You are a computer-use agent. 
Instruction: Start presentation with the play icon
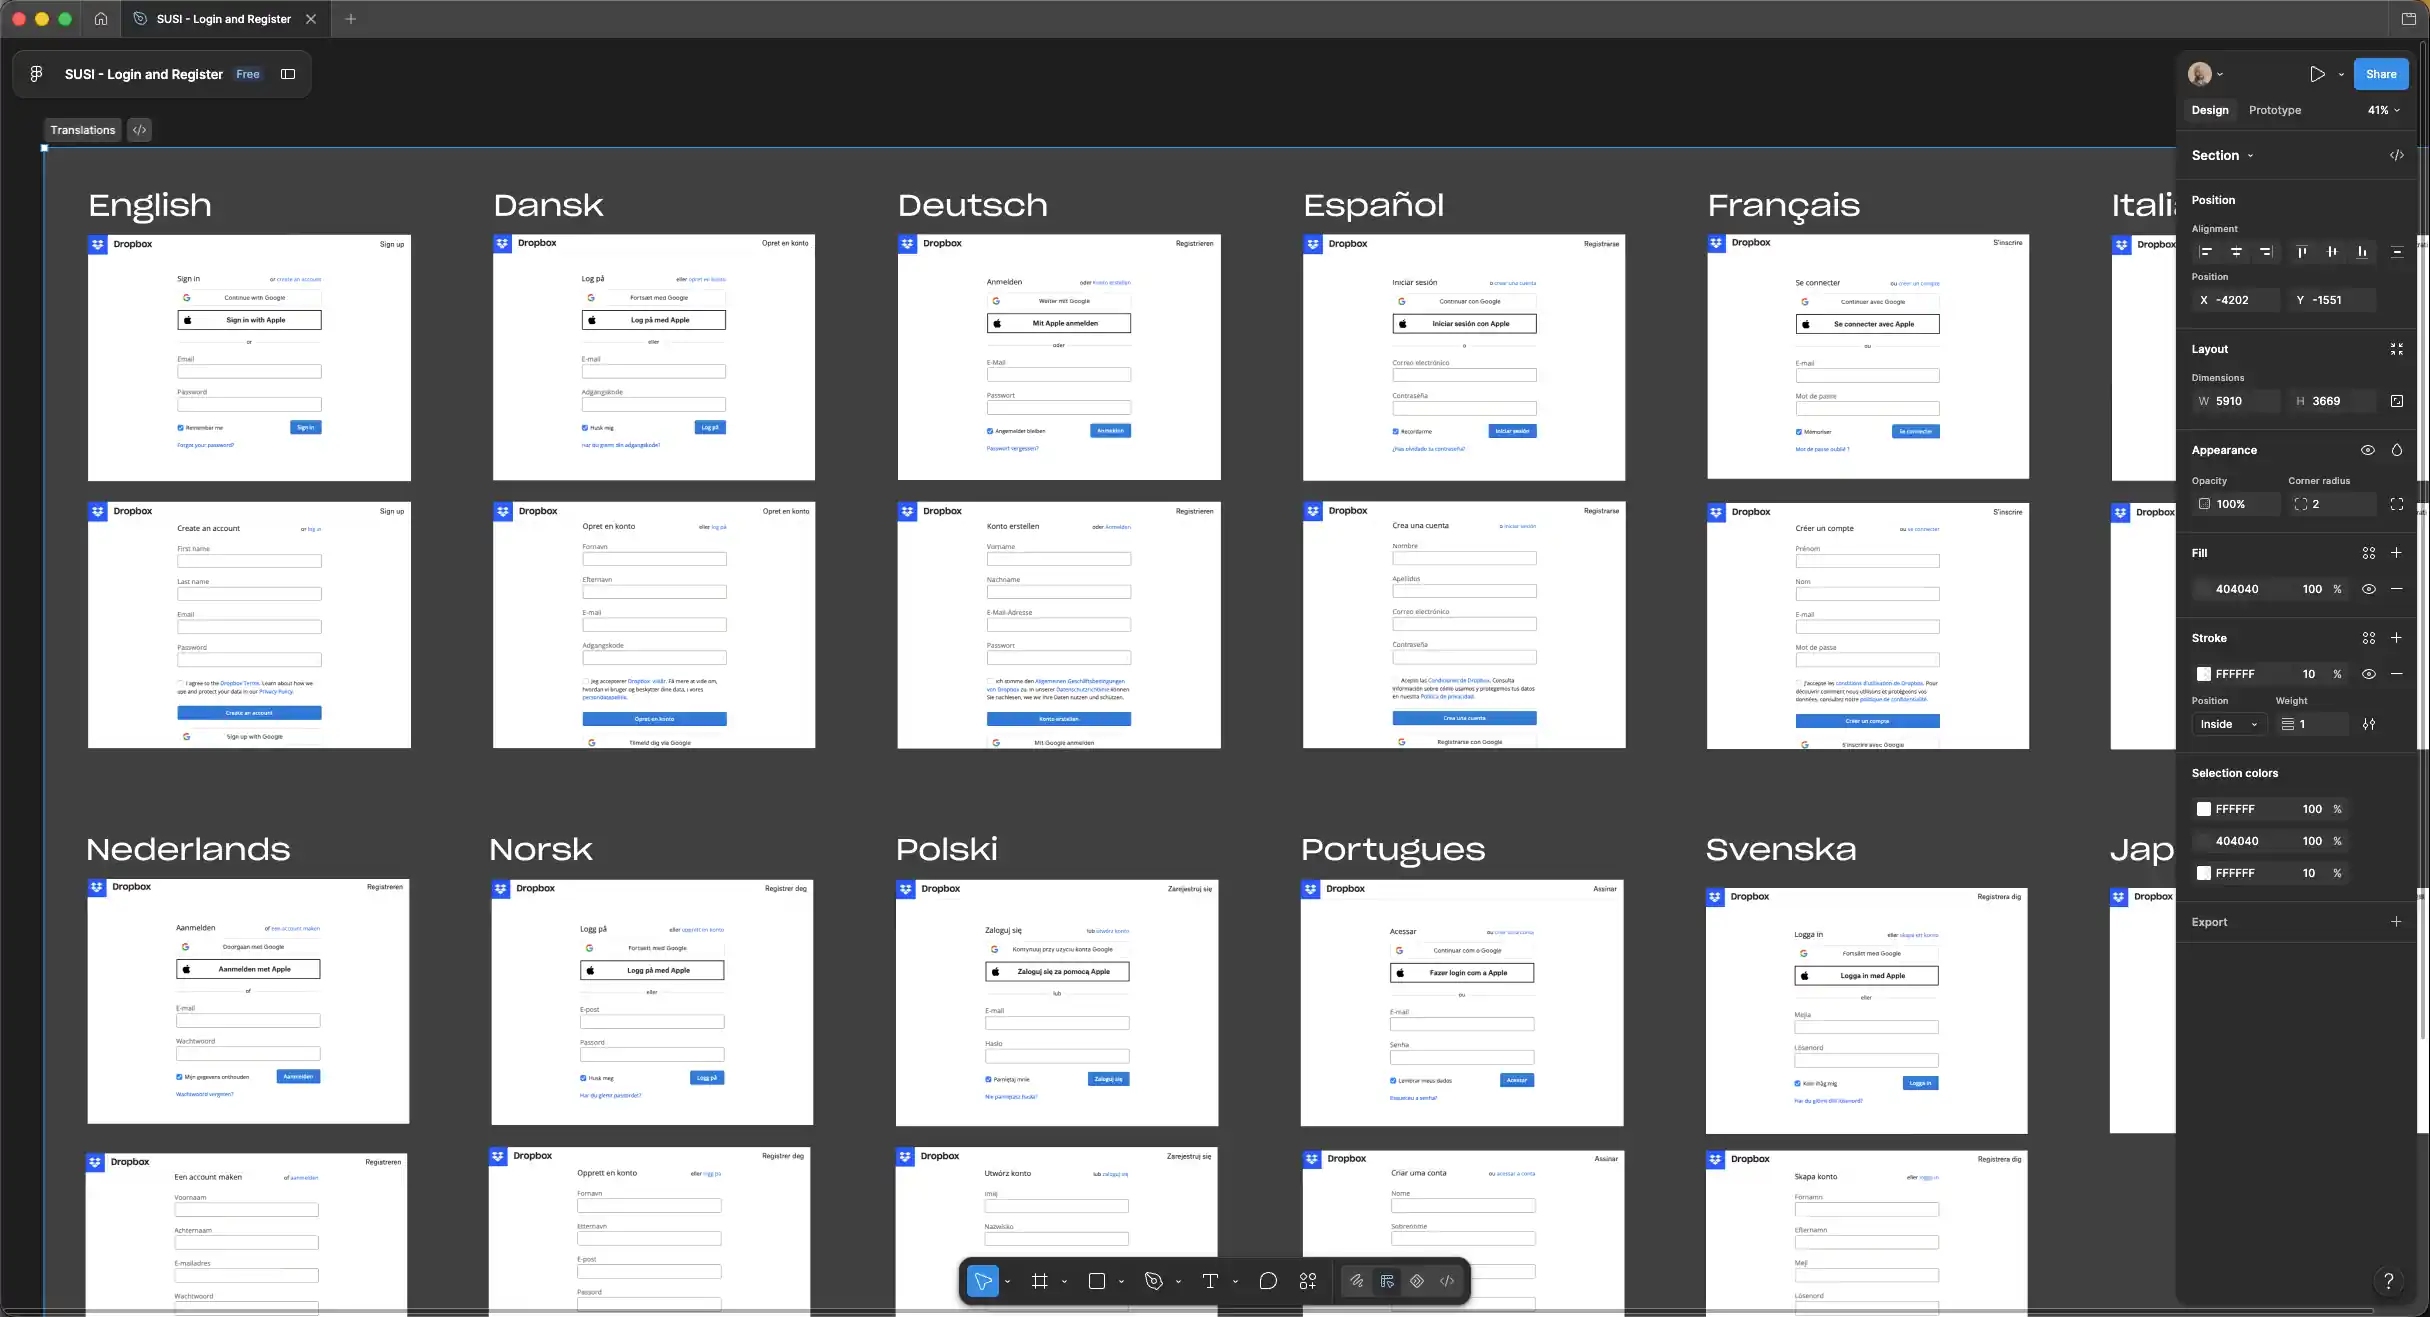[2317, 74]
